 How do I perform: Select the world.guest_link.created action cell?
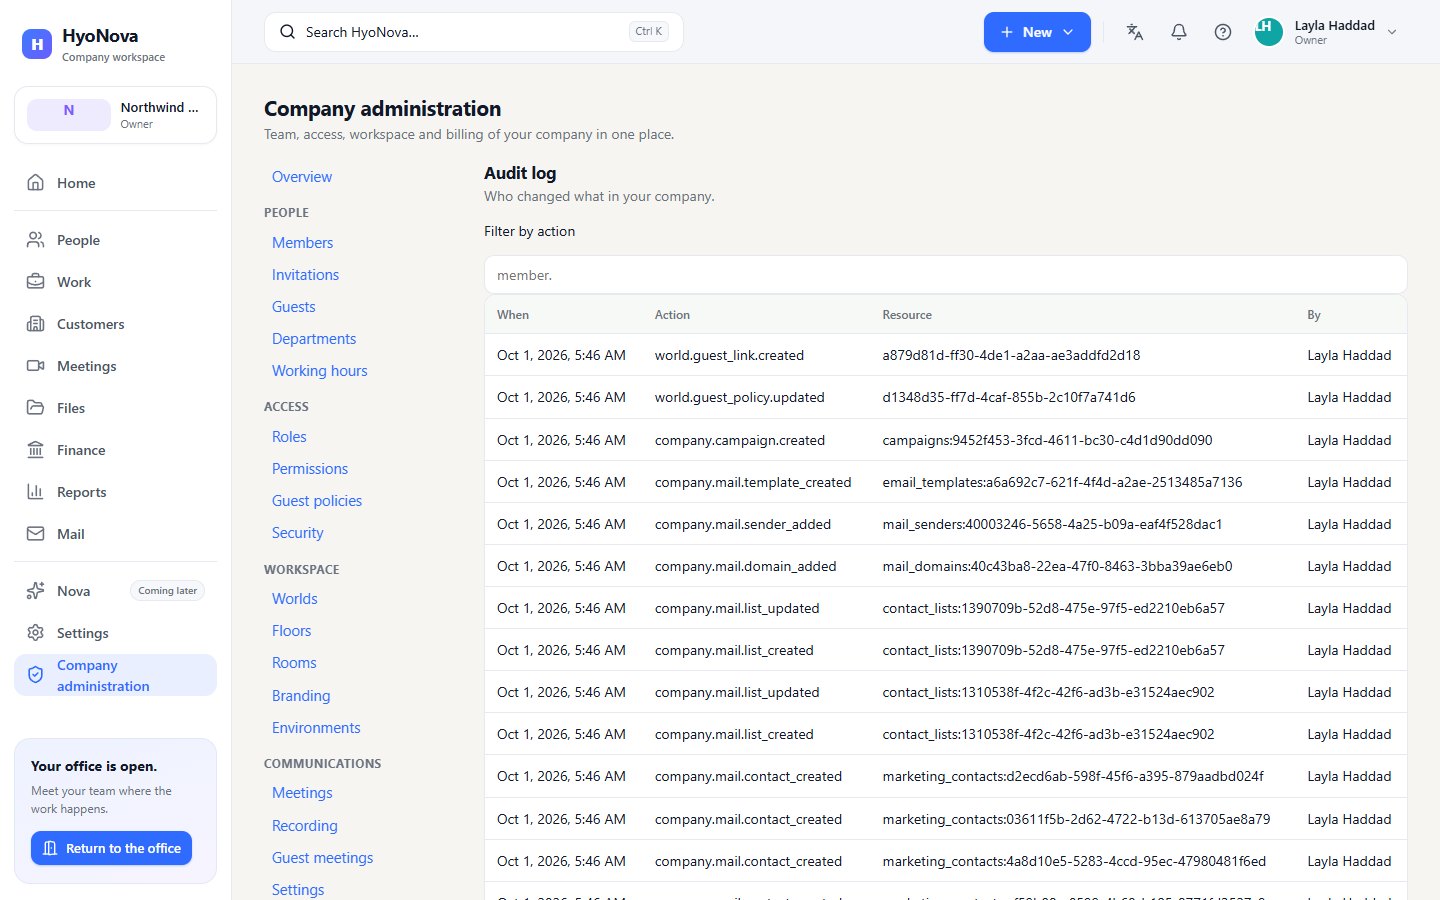(x=729, y=355)
